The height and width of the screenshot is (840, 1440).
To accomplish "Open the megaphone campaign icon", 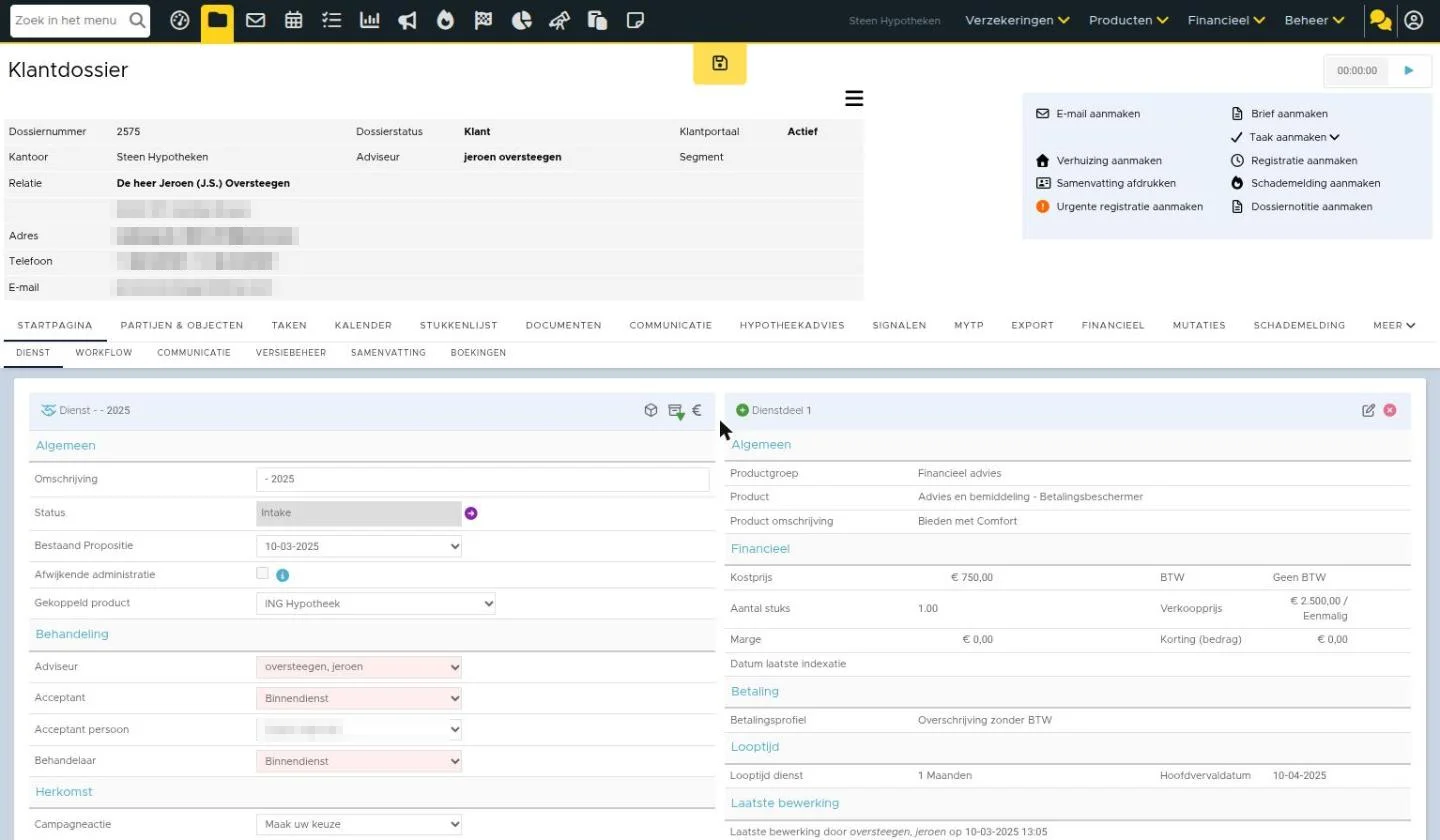I will pos(408,20).
